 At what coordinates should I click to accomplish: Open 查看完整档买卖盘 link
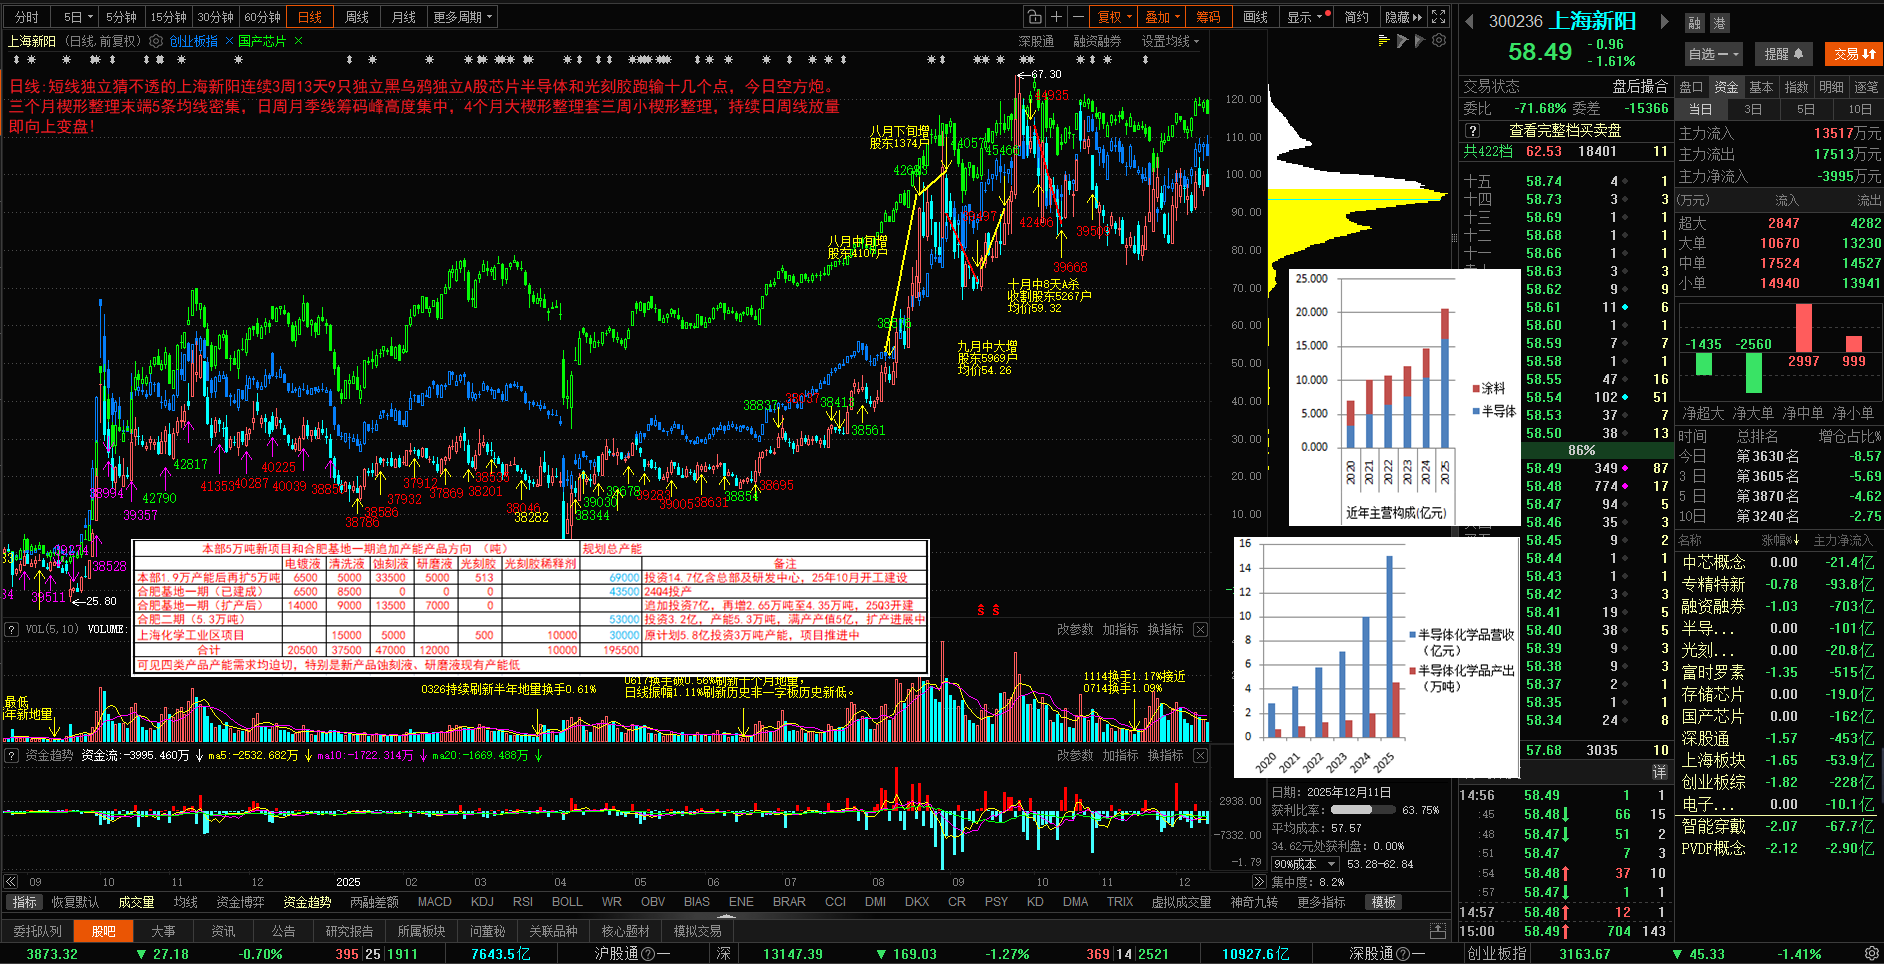[1565, 131]
